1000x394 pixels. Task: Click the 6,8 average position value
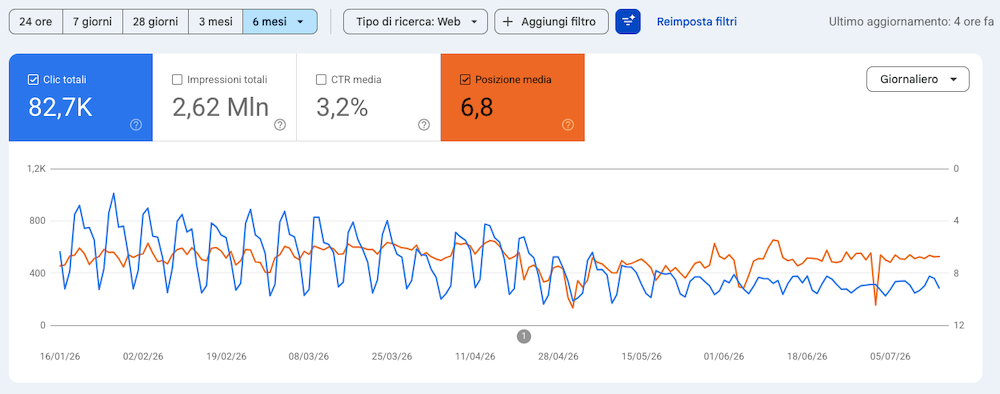tap(476, 108)
